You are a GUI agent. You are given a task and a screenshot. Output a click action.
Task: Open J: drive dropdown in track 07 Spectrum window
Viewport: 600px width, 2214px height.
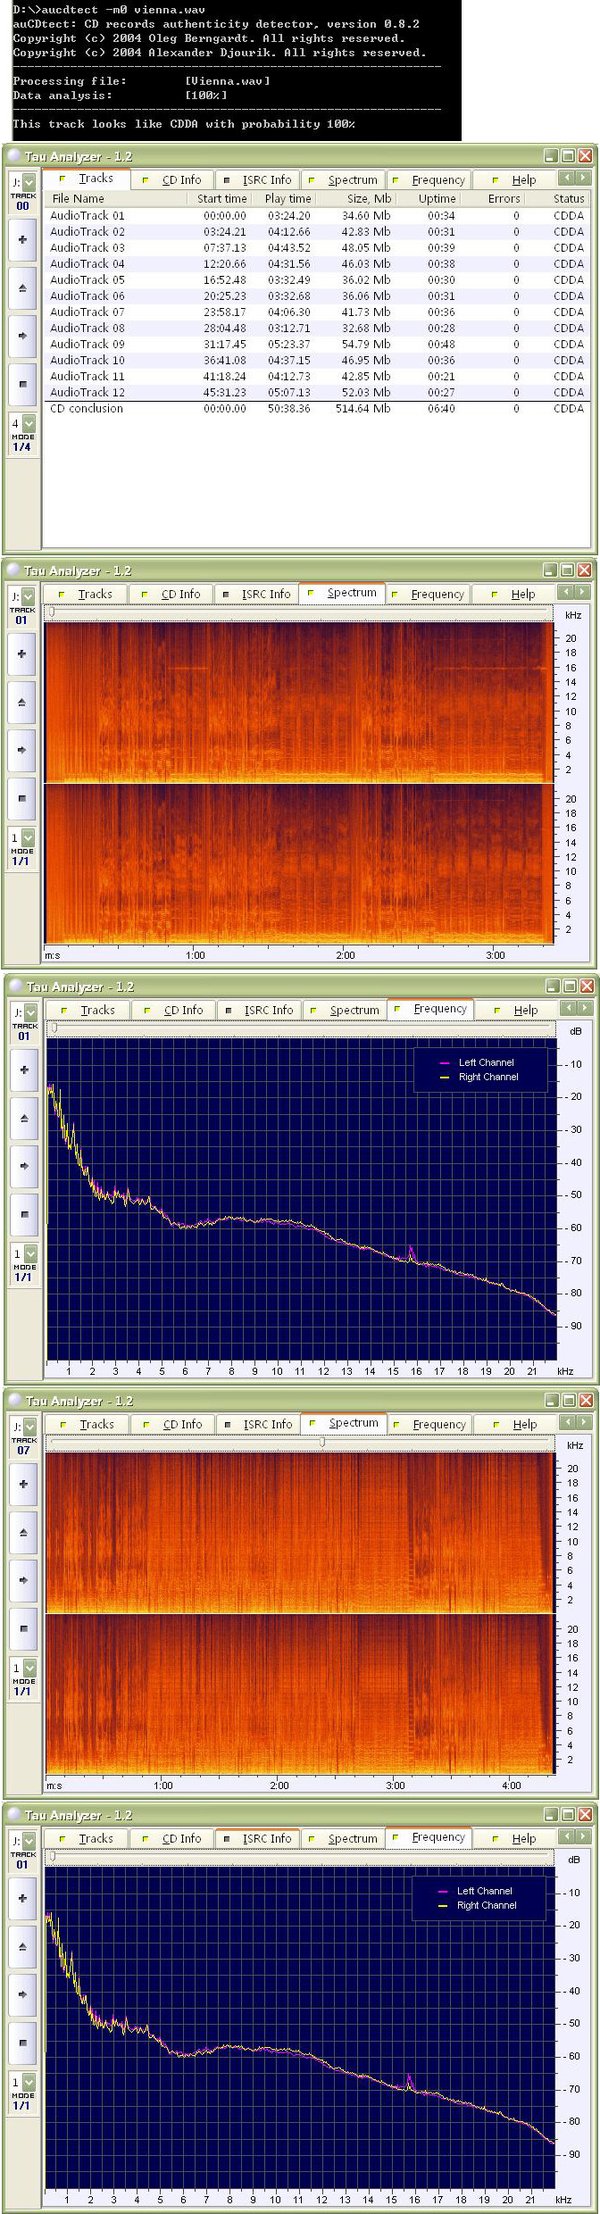[x=31, y=1426]
